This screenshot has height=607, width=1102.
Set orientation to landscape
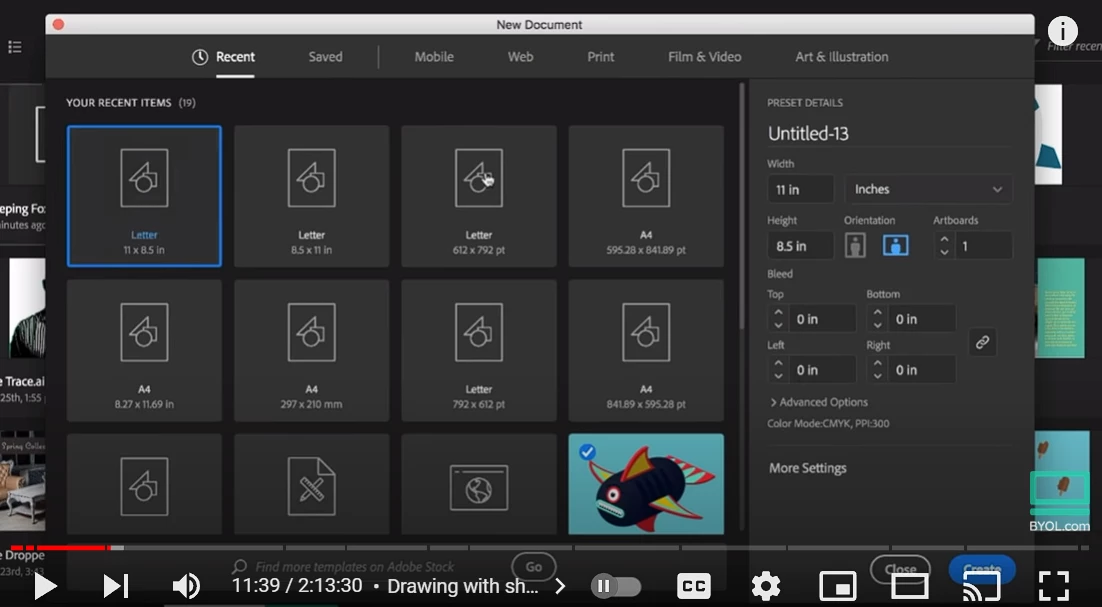[x=895, y=246]
